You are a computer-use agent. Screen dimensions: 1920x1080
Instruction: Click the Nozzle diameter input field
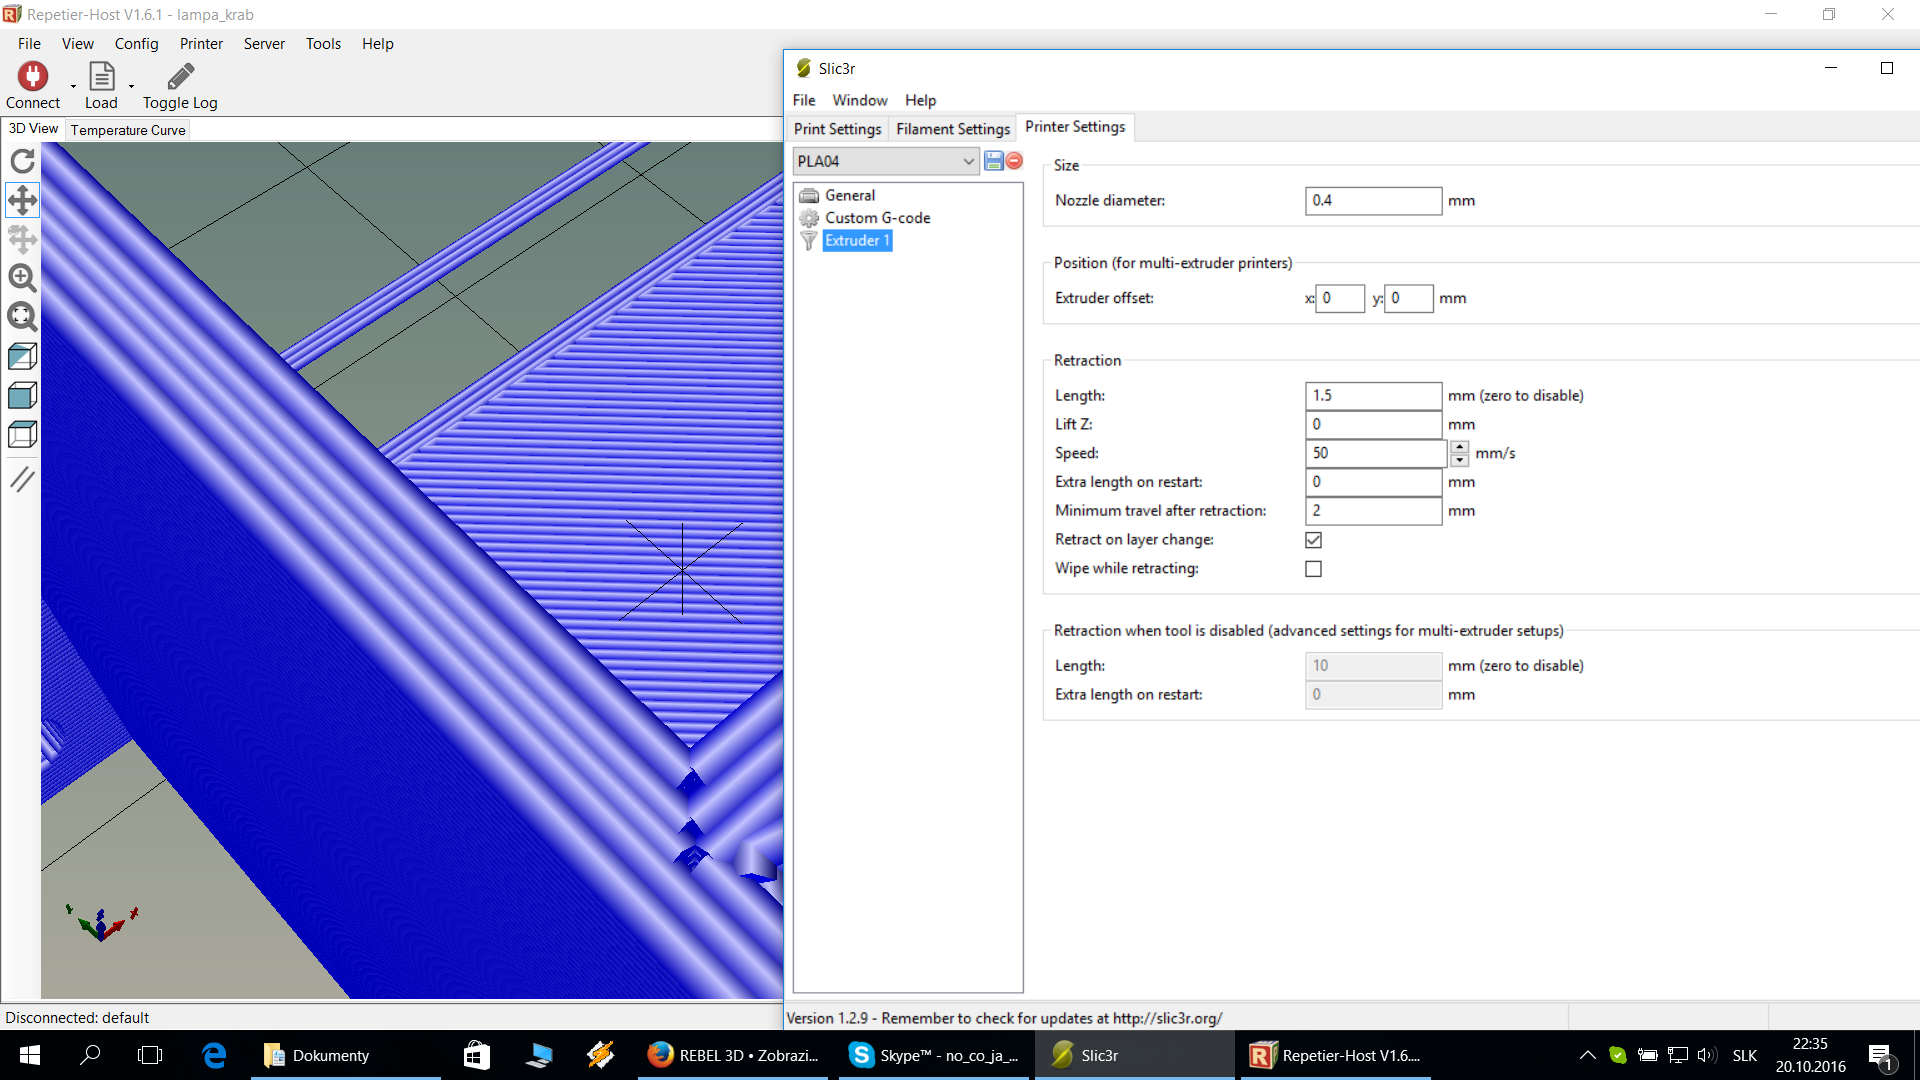click(1372, 201)
